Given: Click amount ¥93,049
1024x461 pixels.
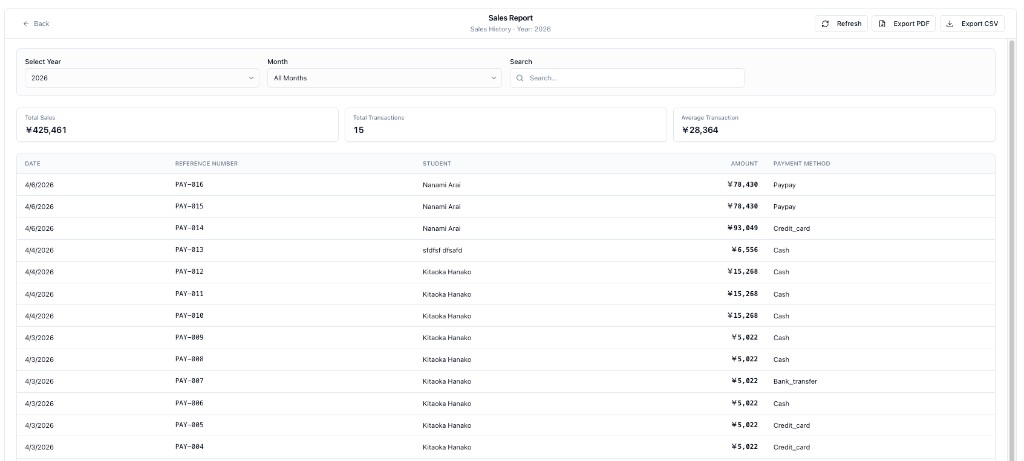Looking at the screenshot, I should (x=743, y=228).
